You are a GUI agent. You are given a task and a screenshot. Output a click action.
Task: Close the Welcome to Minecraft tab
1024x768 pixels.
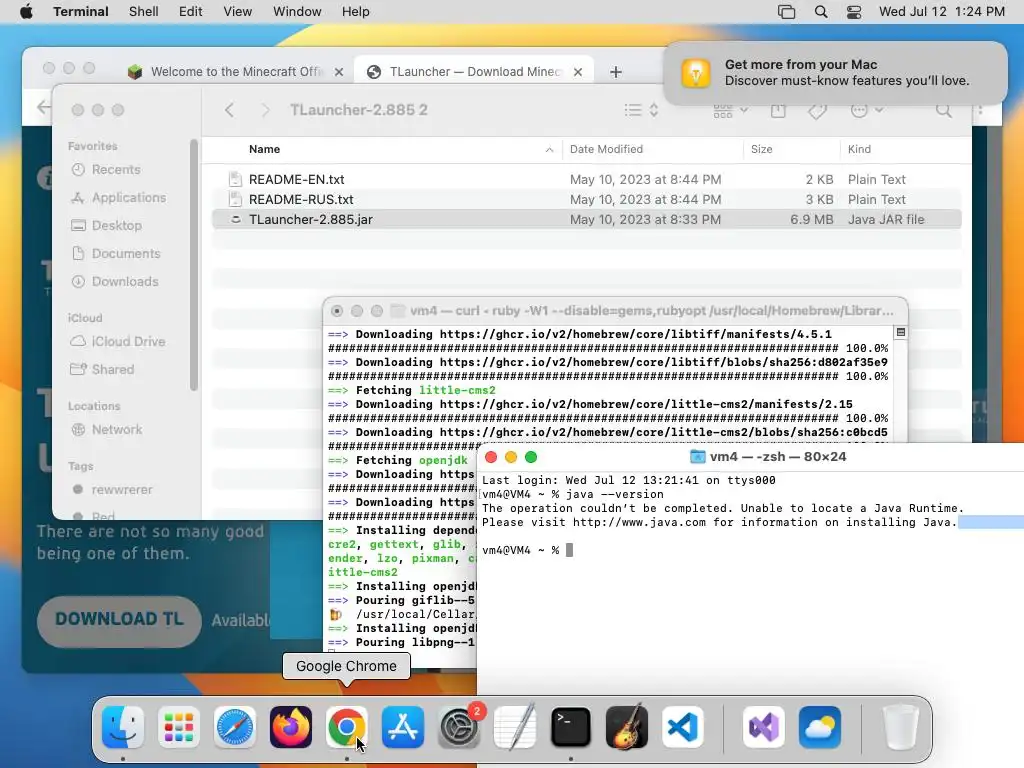(x=339, y=72)
